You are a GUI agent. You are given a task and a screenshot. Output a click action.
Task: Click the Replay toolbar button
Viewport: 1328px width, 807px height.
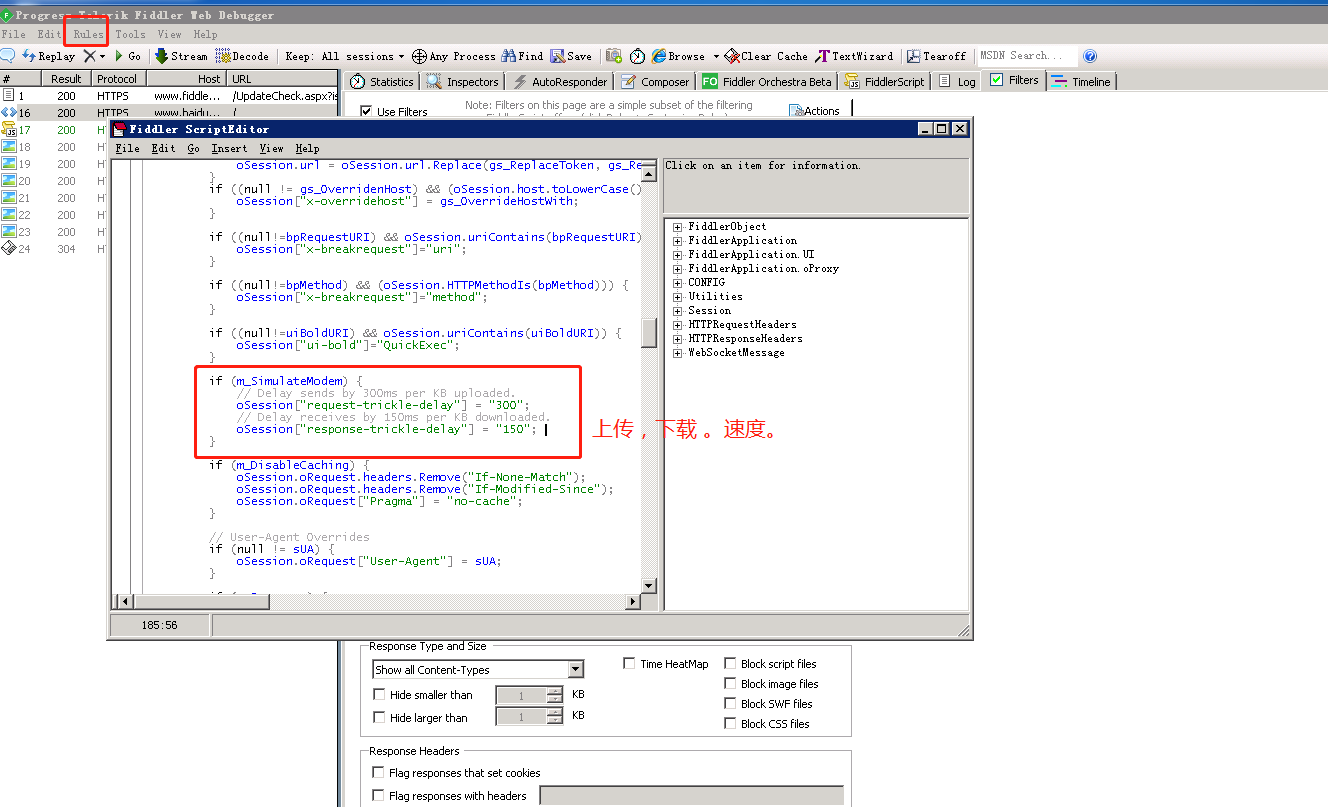coord(47,57)
